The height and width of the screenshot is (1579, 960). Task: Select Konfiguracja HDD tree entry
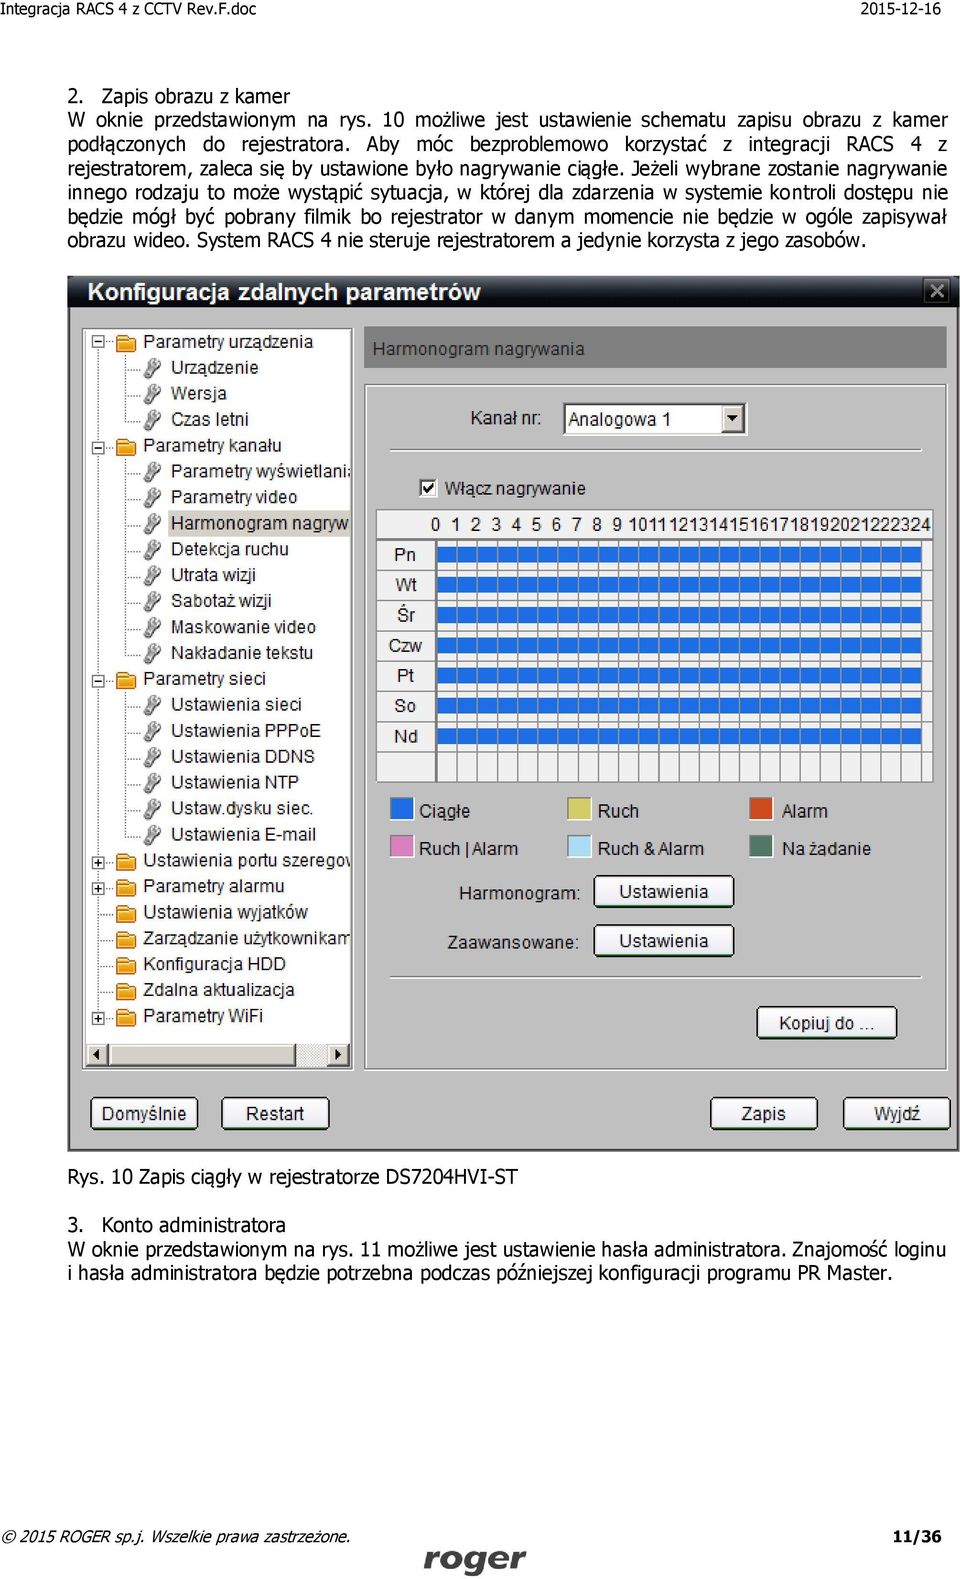[x=214, y=964]
